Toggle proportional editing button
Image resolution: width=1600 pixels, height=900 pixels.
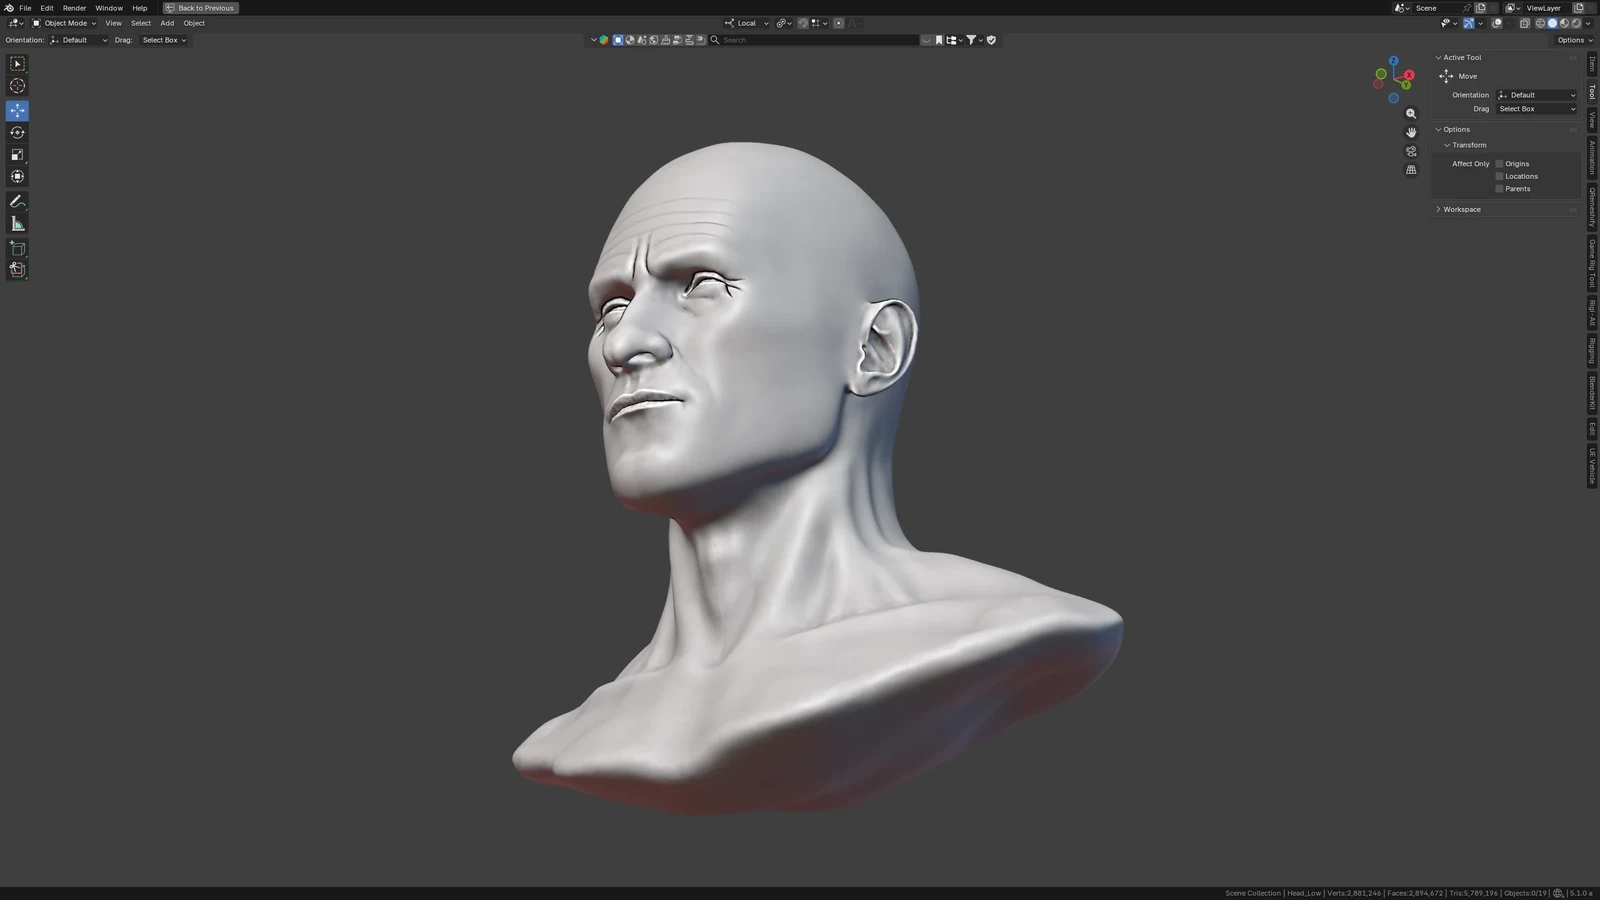pos(839,23)
